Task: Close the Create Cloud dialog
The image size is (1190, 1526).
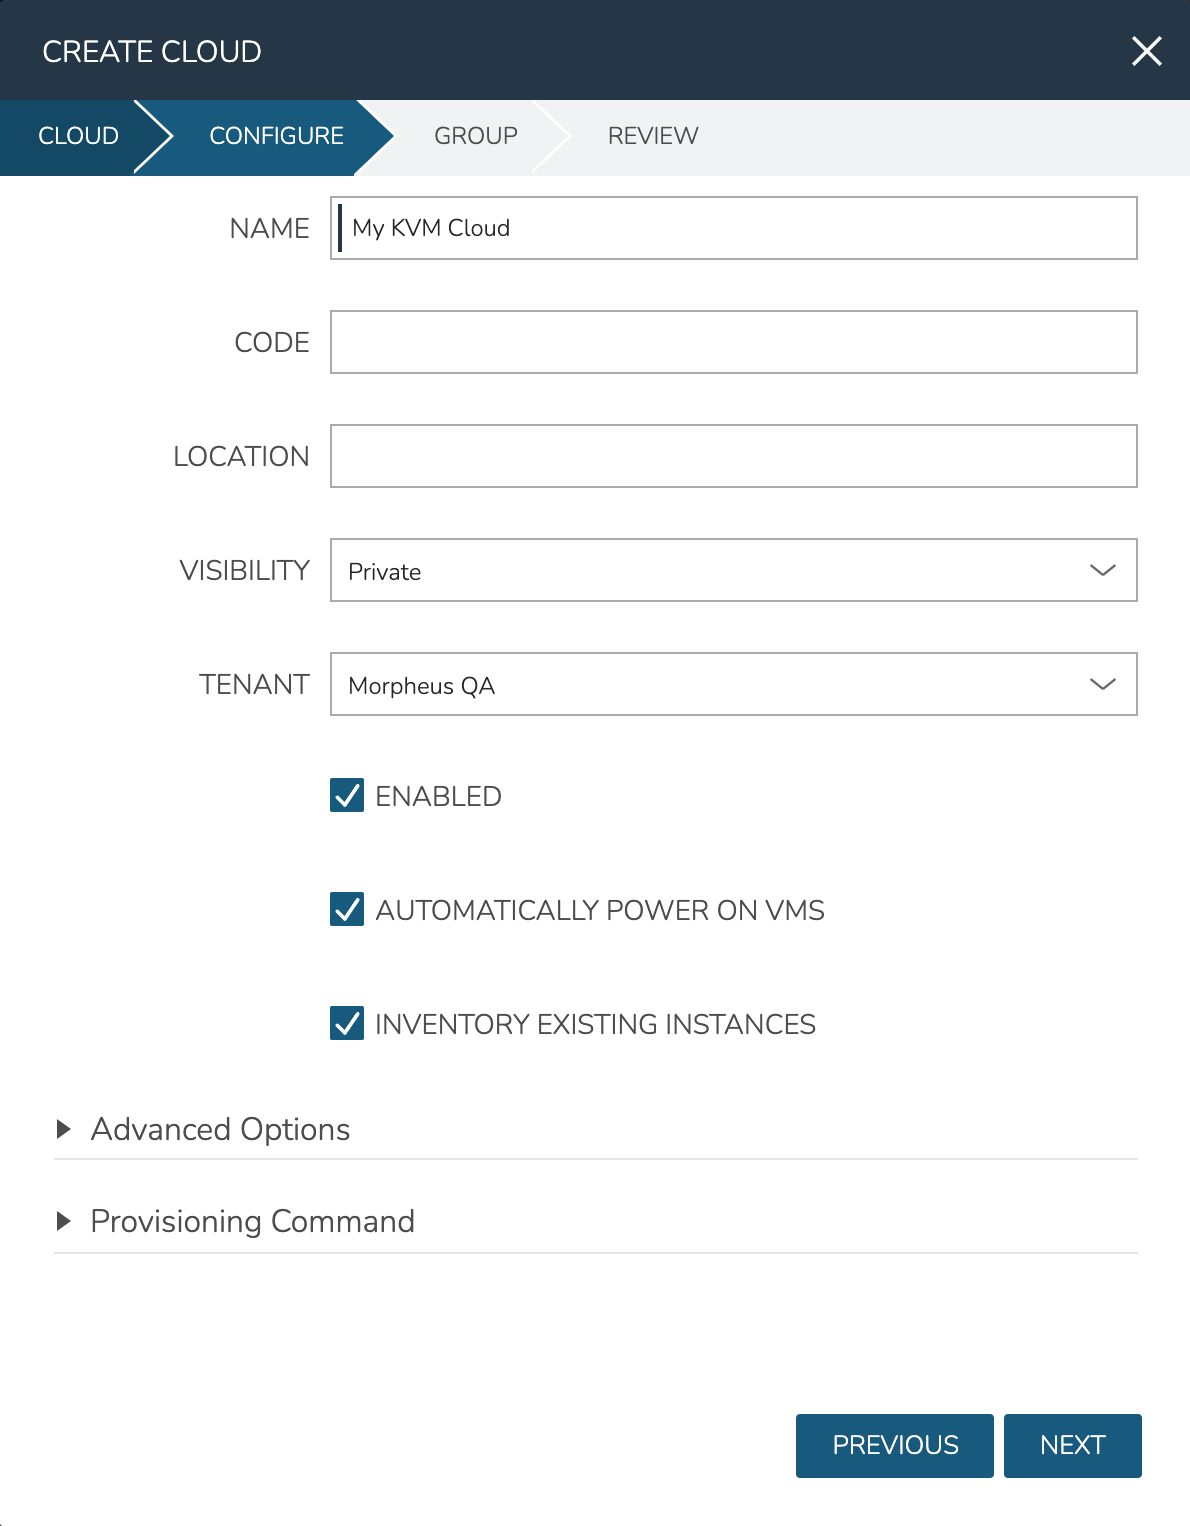Action: point(1146,51)
